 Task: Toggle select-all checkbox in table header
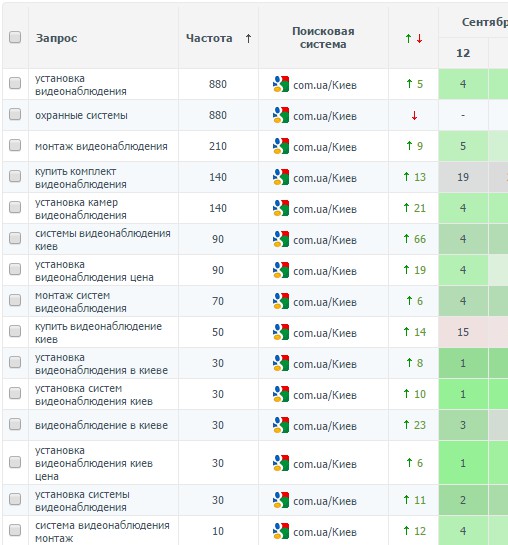pyautogui.click(x=15, y=37)
